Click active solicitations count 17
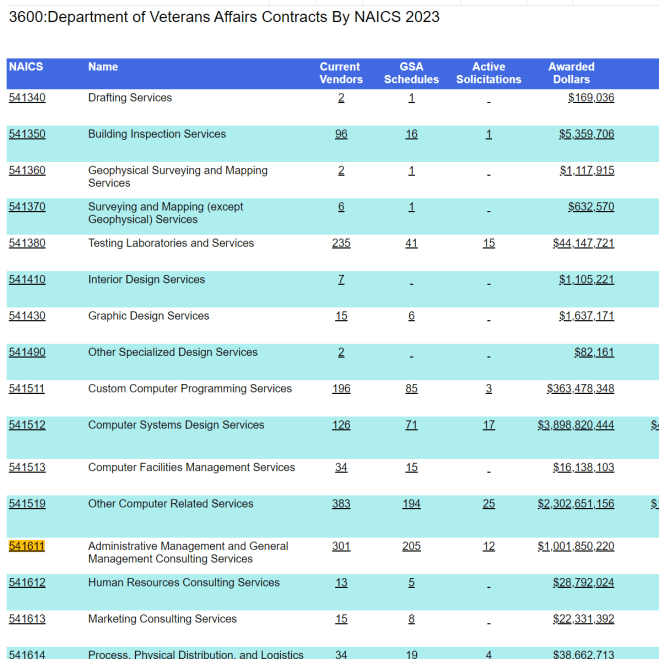Image resolution: width=659 pixels, height=659 pixels. coord(488,425)
